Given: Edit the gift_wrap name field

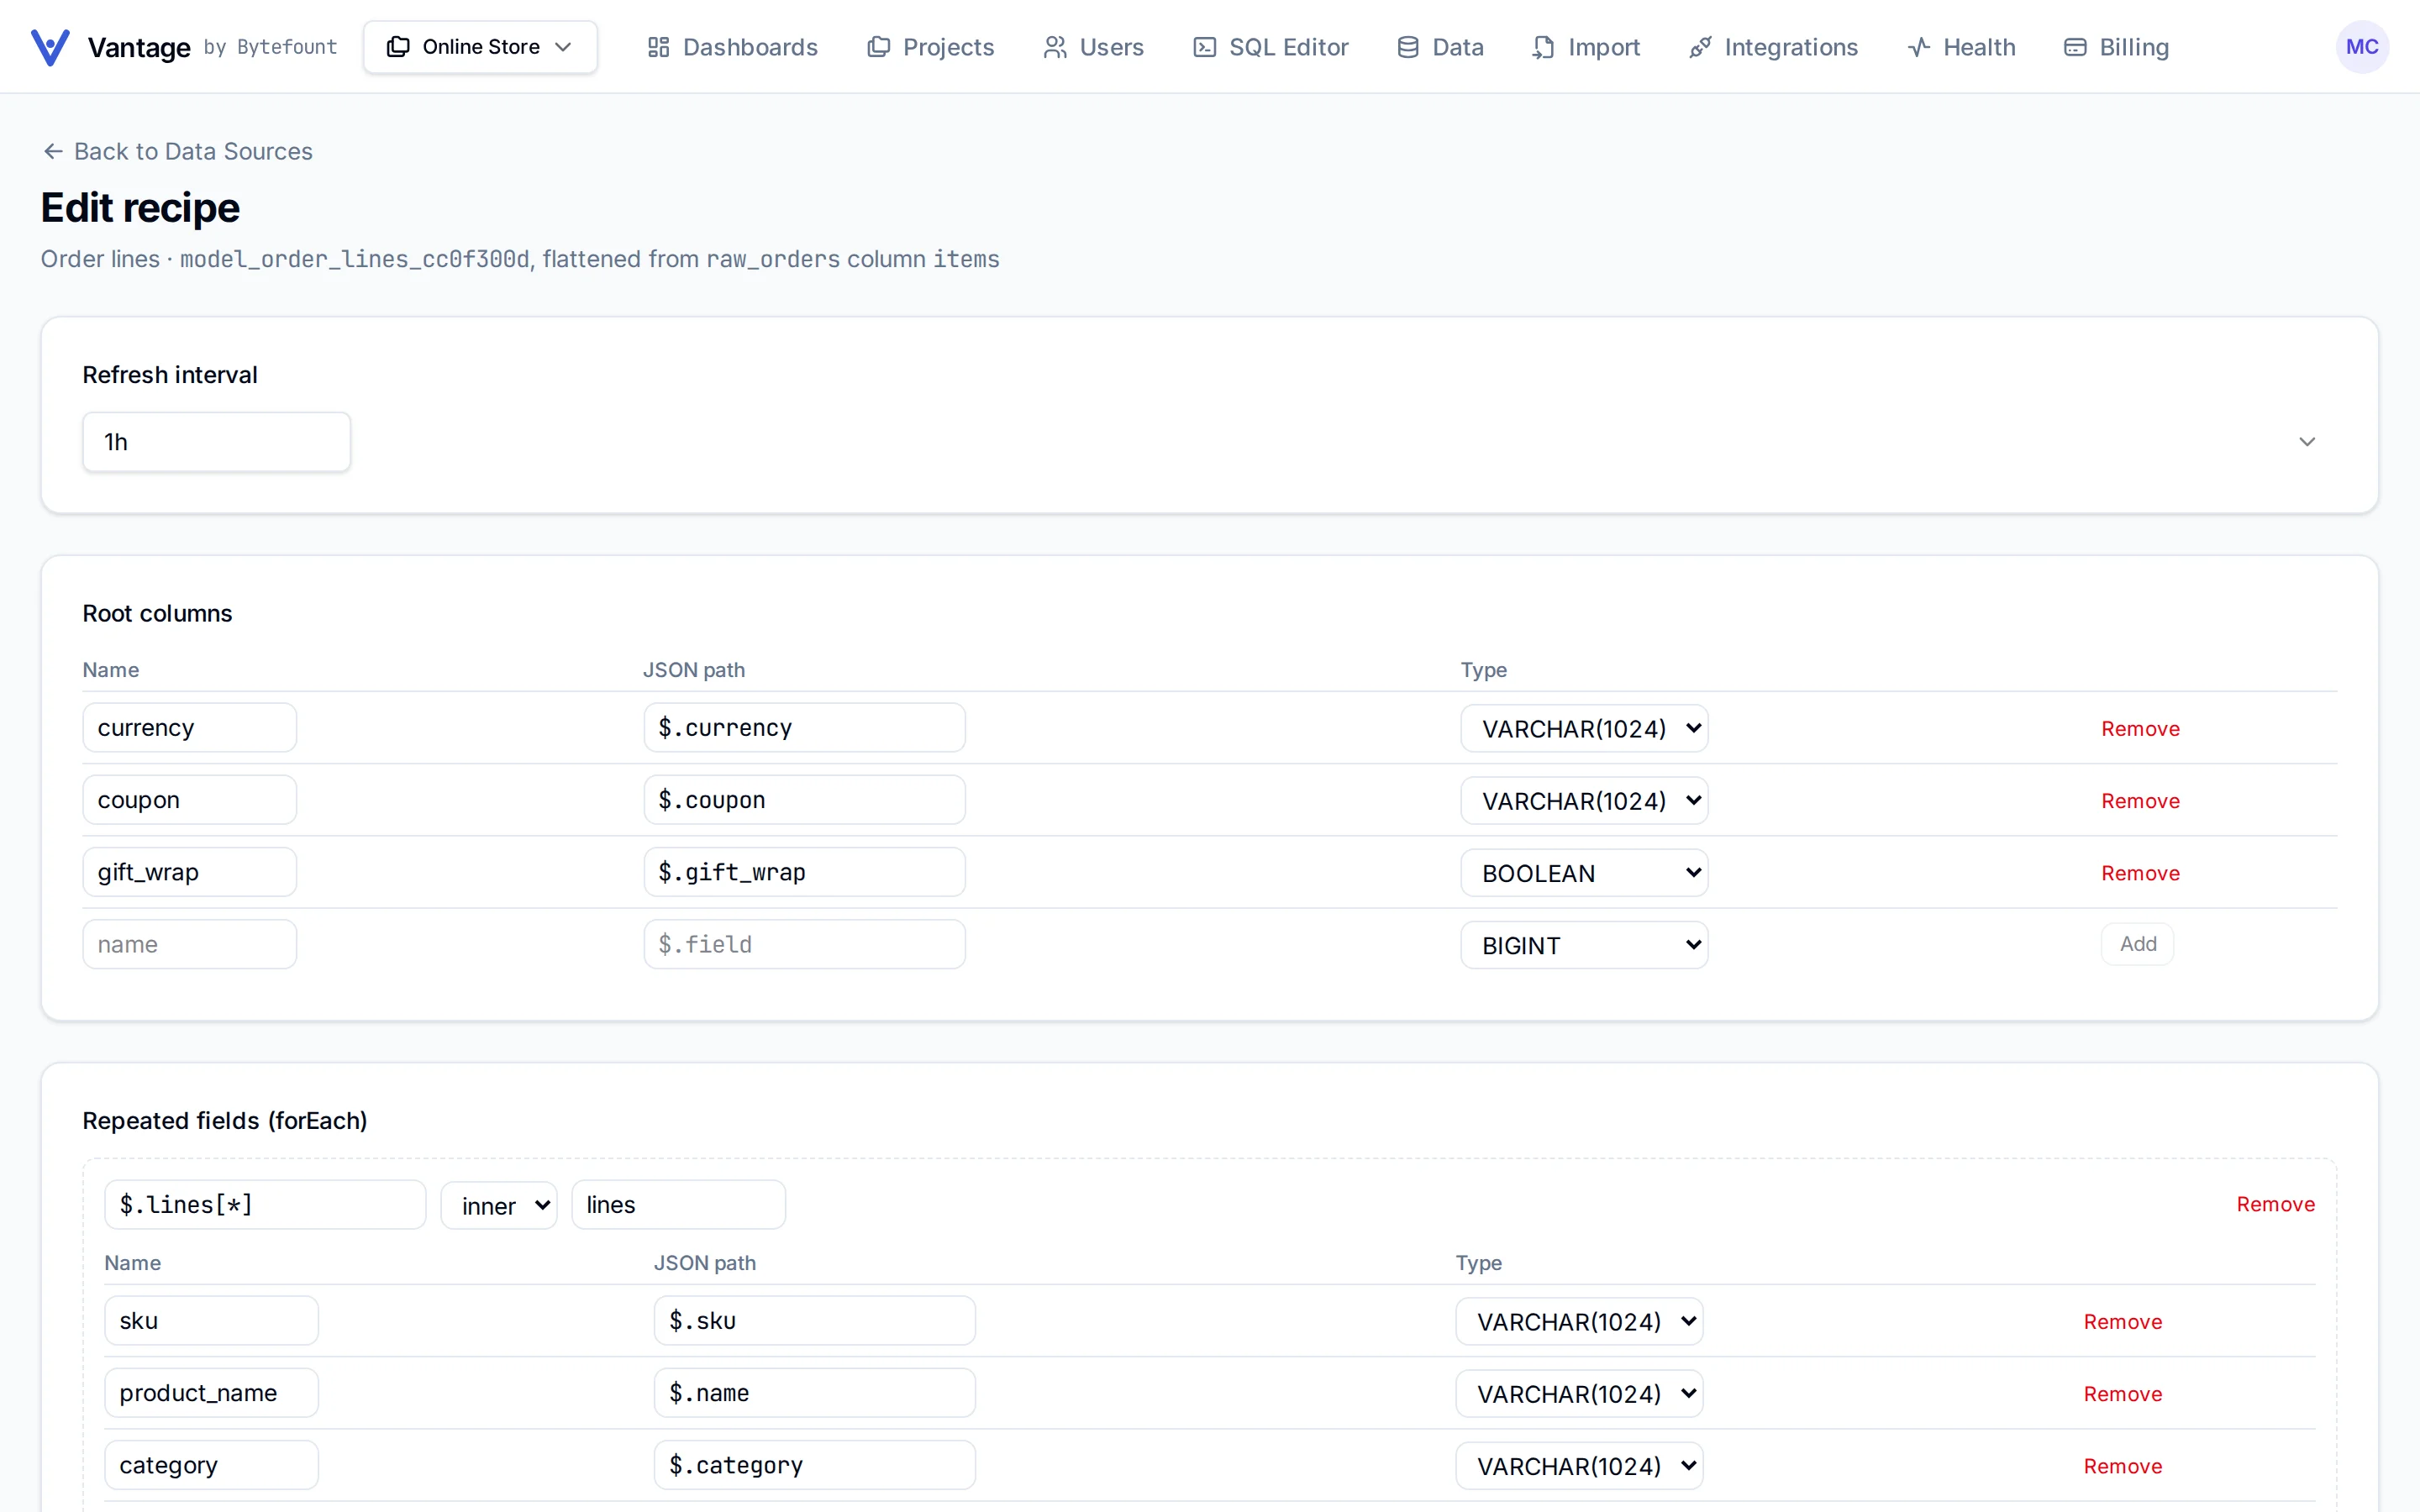Looking at the screenshot, I should [190, 872].
